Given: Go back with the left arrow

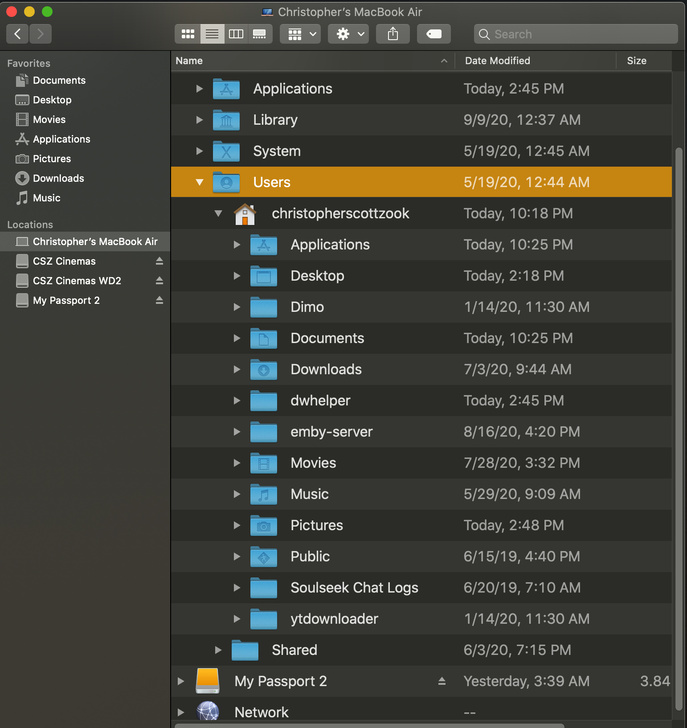Looking at the screenshot, I should click(18, 34).
